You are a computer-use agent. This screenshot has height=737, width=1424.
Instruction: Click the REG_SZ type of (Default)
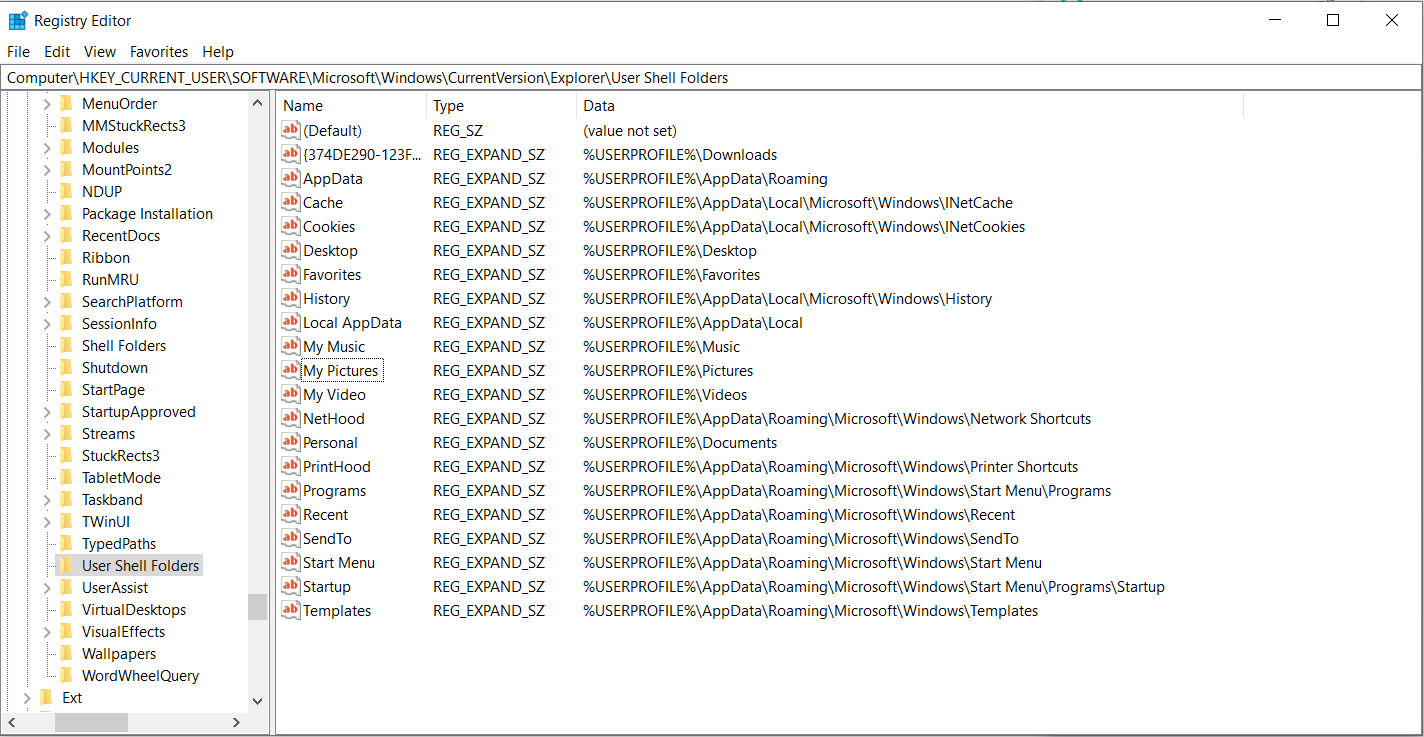coord(458,130)
